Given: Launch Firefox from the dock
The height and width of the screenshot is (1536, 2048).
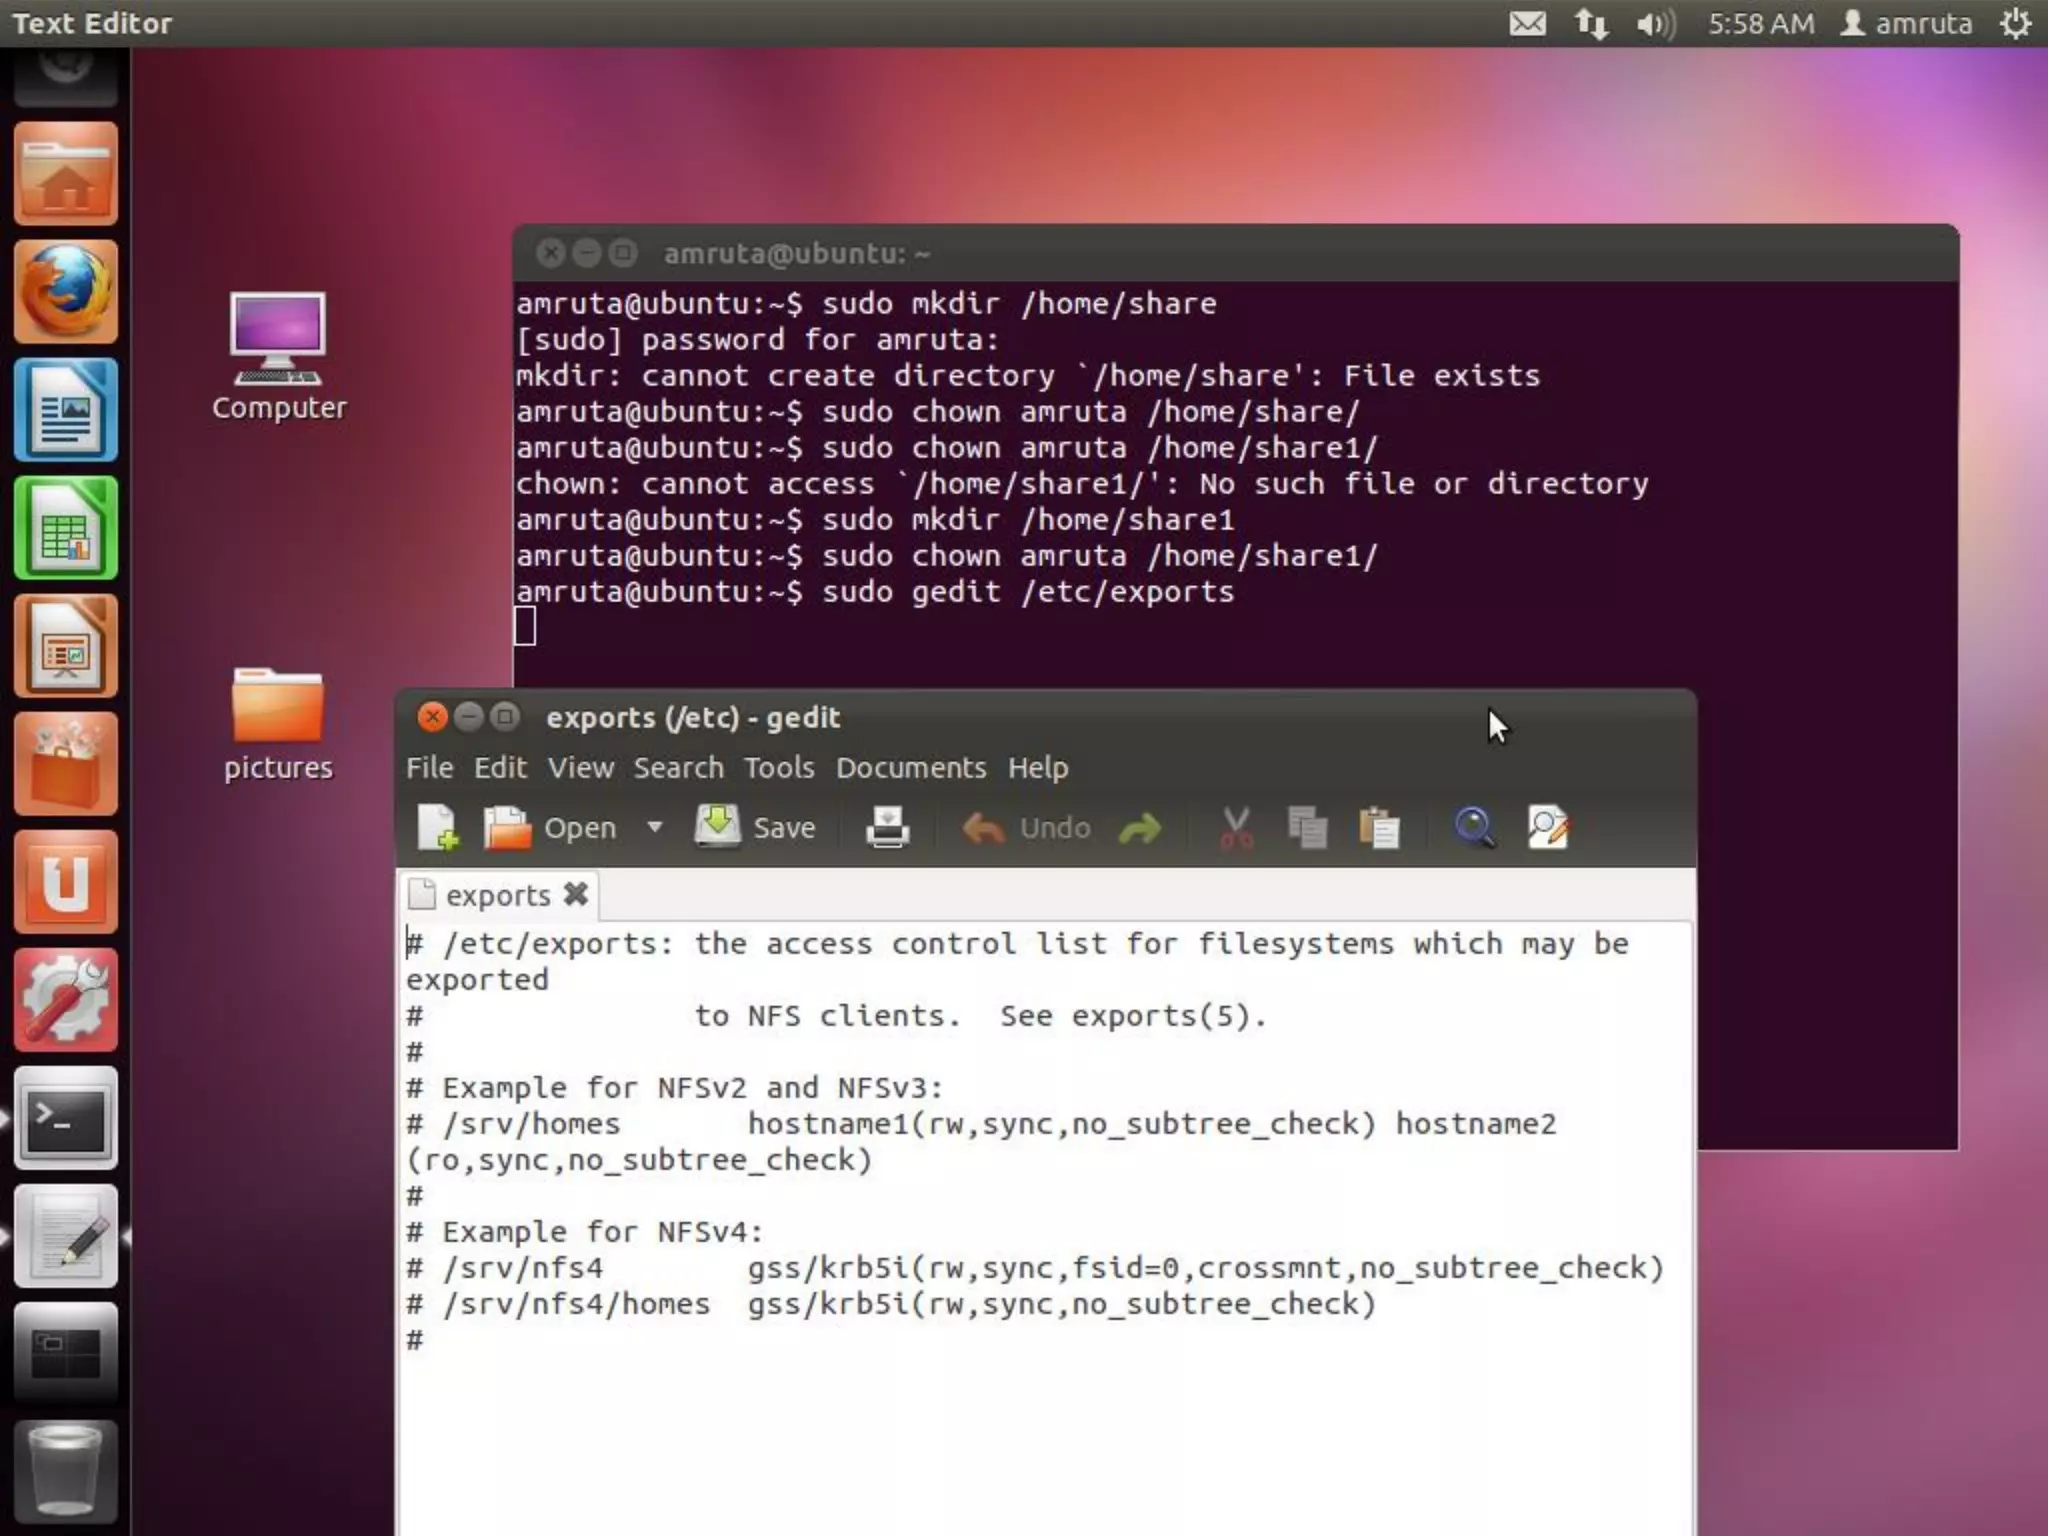Looking at the screenshot, I should coord(66,292).
